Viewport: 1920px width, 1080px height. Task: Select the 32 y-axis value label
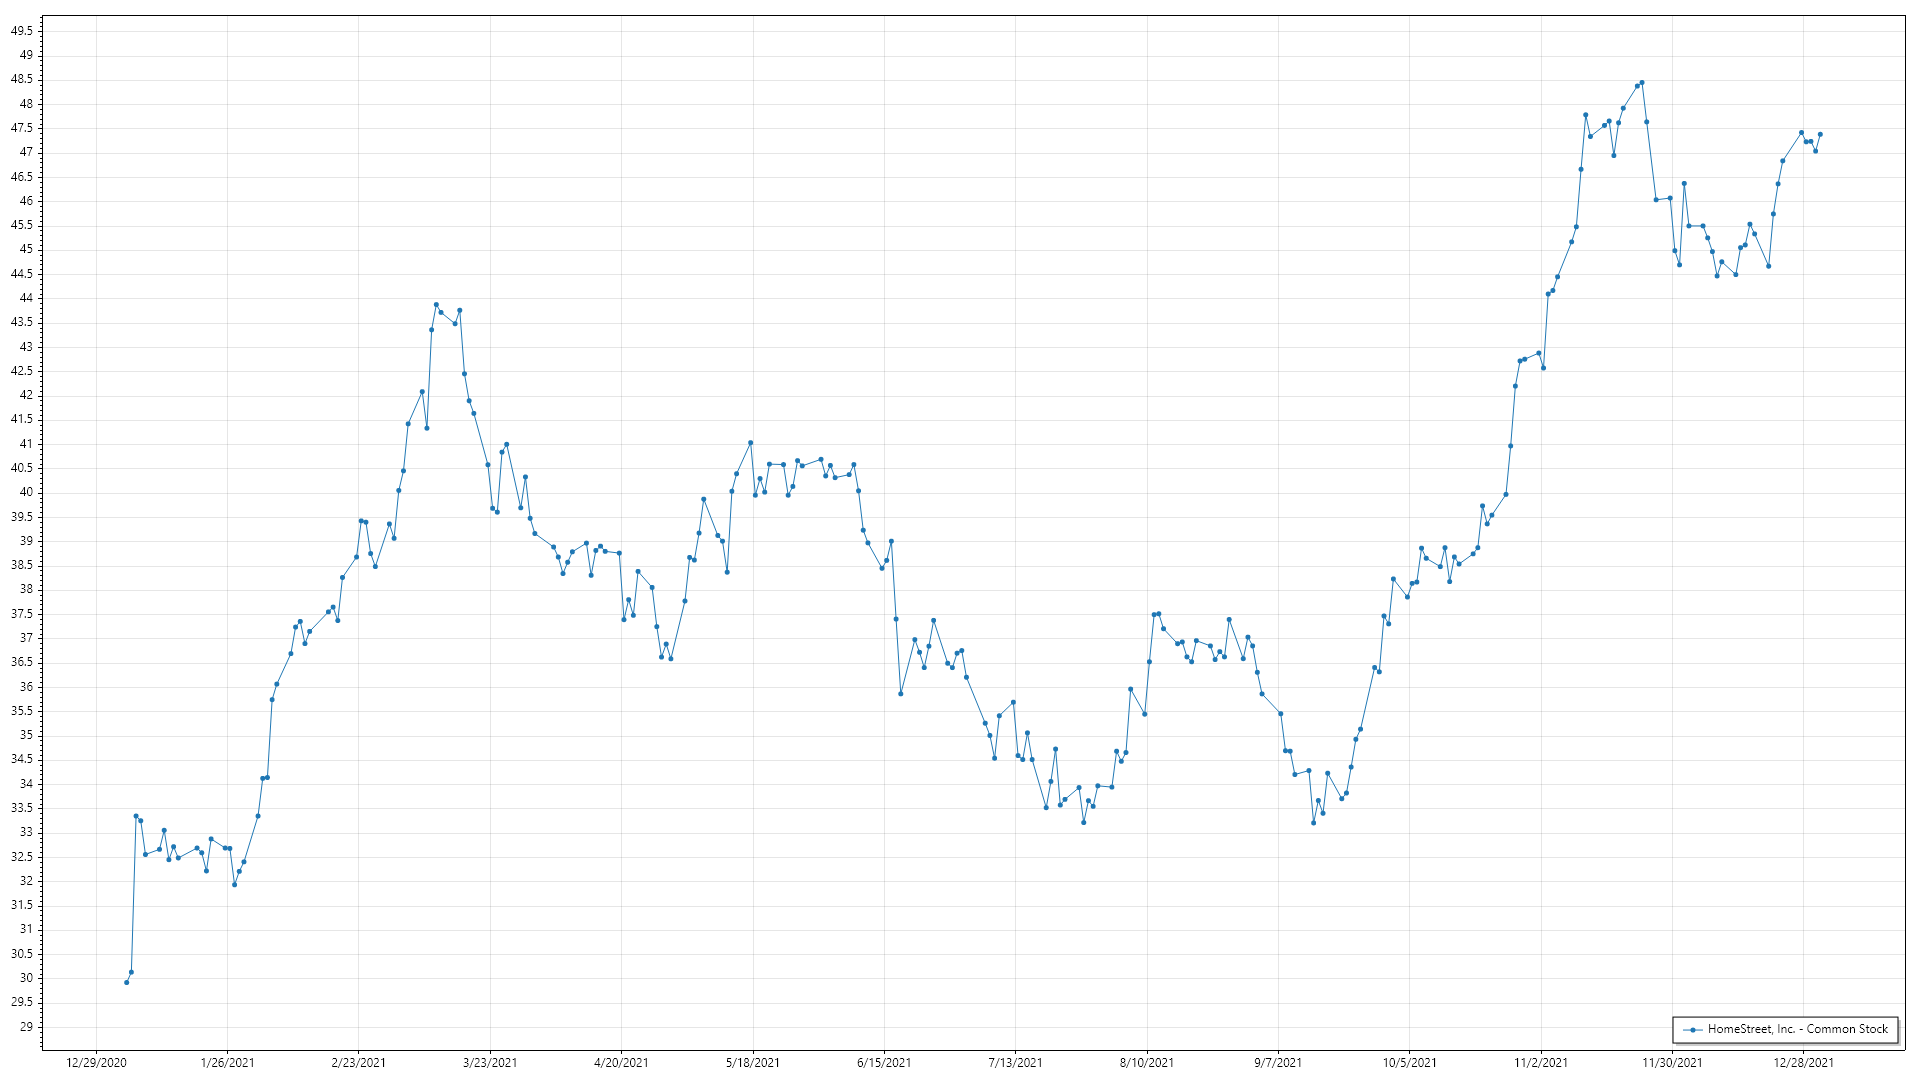pos(26,881)
